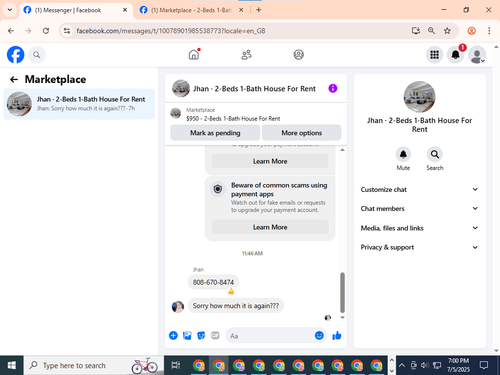The image size is (500, 375).
Task: Click the chat scroll down arrow
Action: (x=342, y=317)
